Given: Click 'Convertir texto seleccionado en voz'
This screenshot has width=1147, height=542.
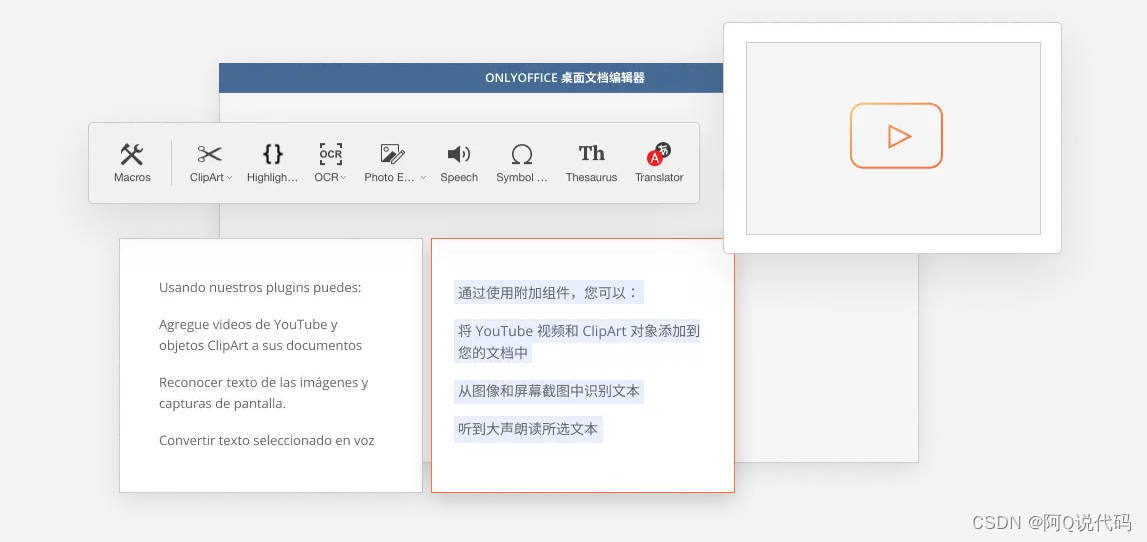Looking at the screenshot, I should 266,440.
